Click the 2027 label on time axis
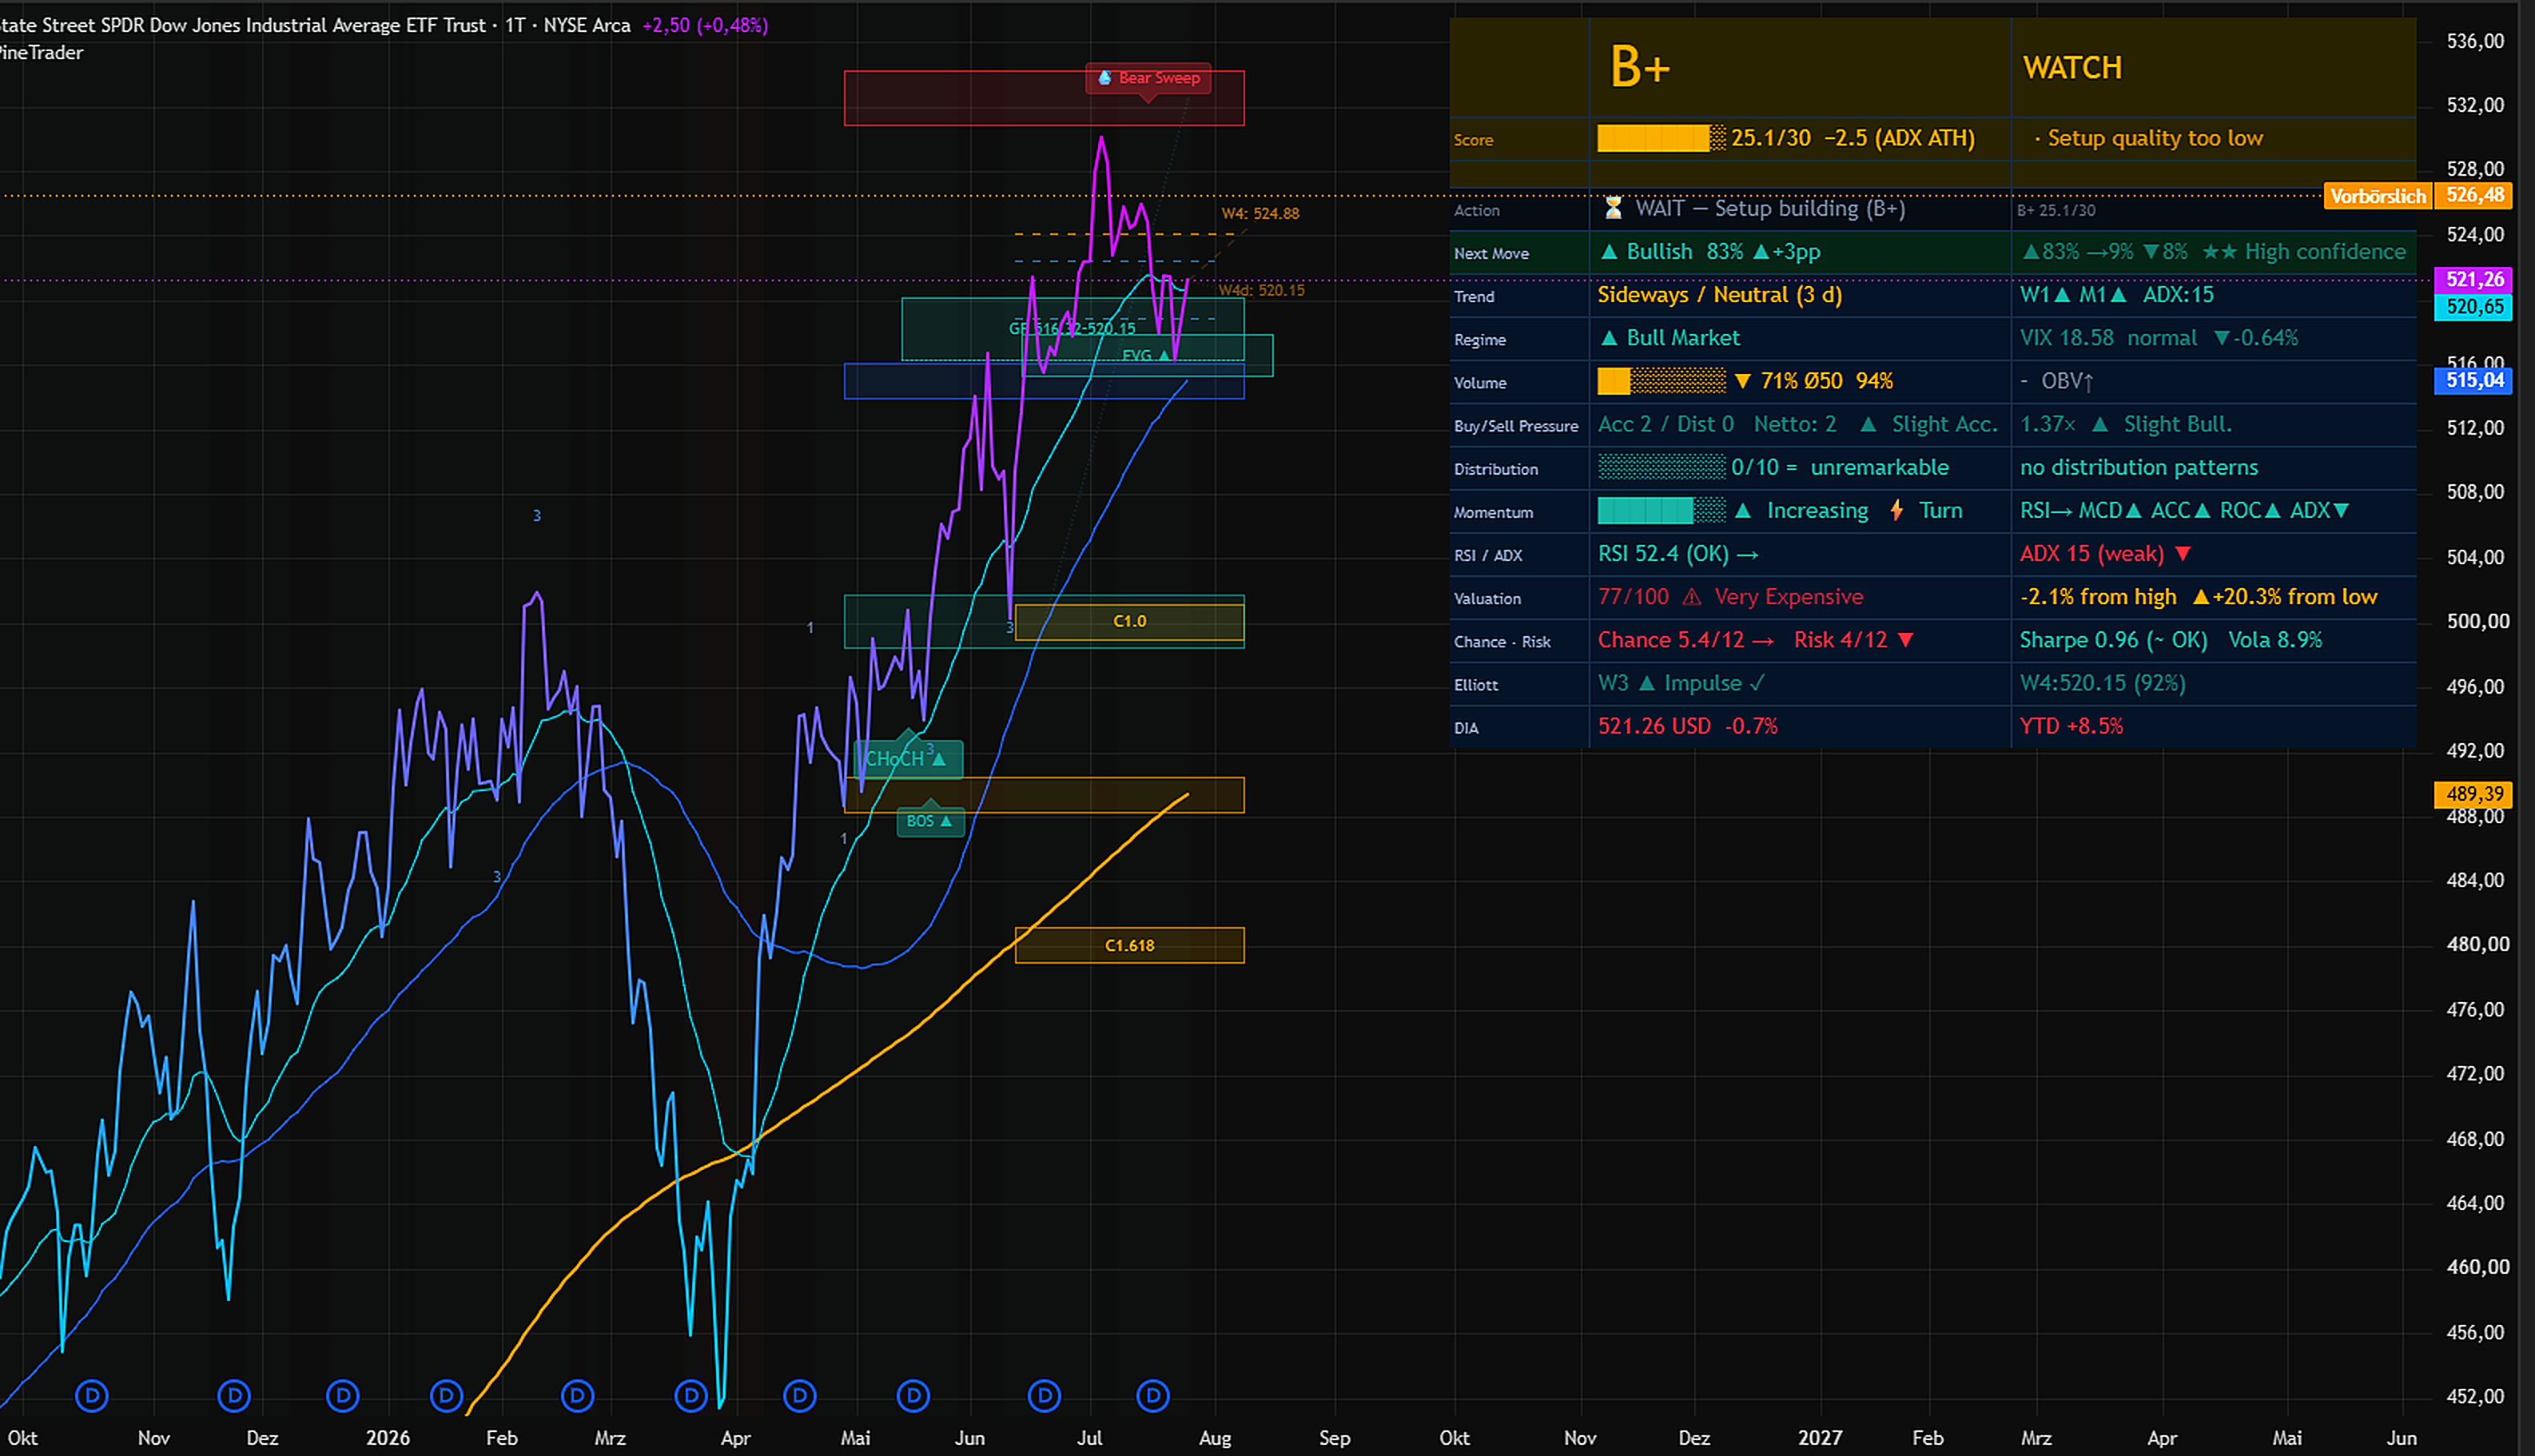2535x1456 pixels. tap(1819, 1437)
